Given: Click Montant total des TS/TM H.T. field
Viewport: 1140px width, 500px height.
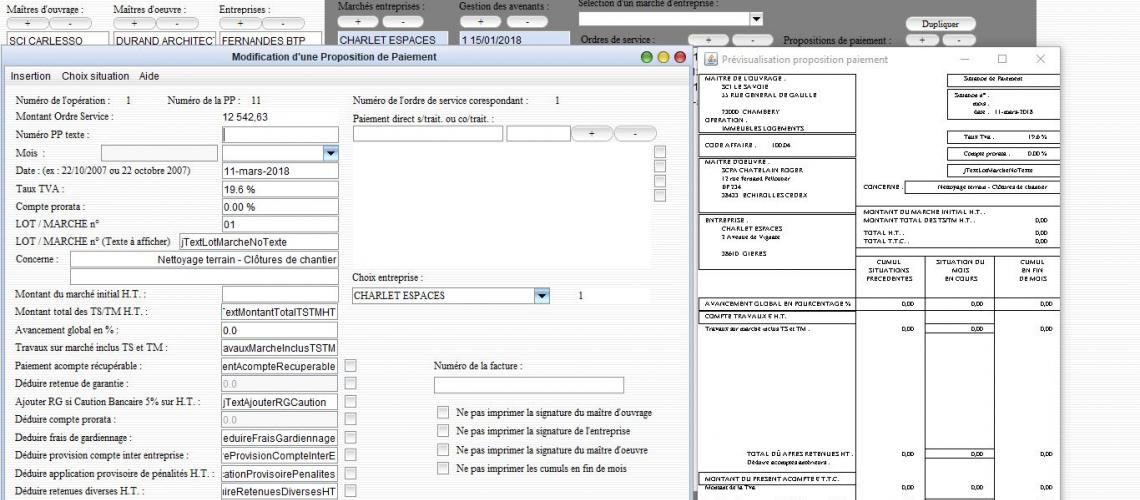Looking at the screenshot, I should 280,312.
